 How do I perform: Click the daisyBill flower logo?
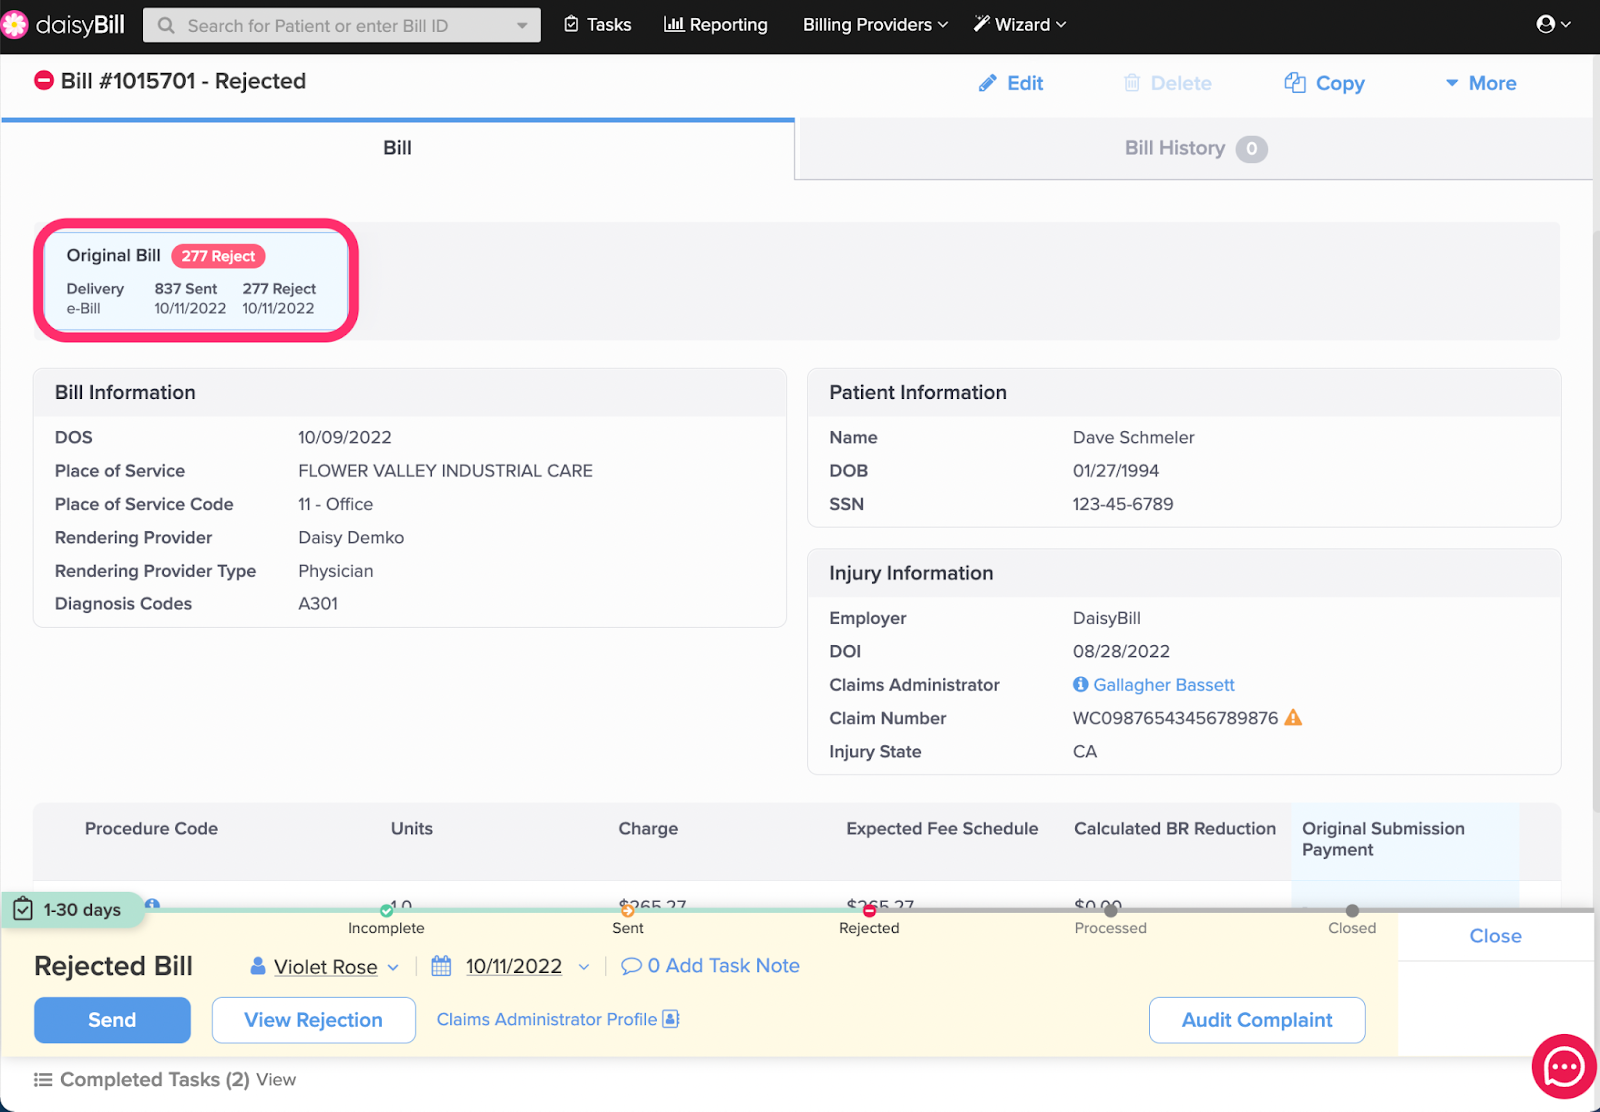tap(15, 25)
